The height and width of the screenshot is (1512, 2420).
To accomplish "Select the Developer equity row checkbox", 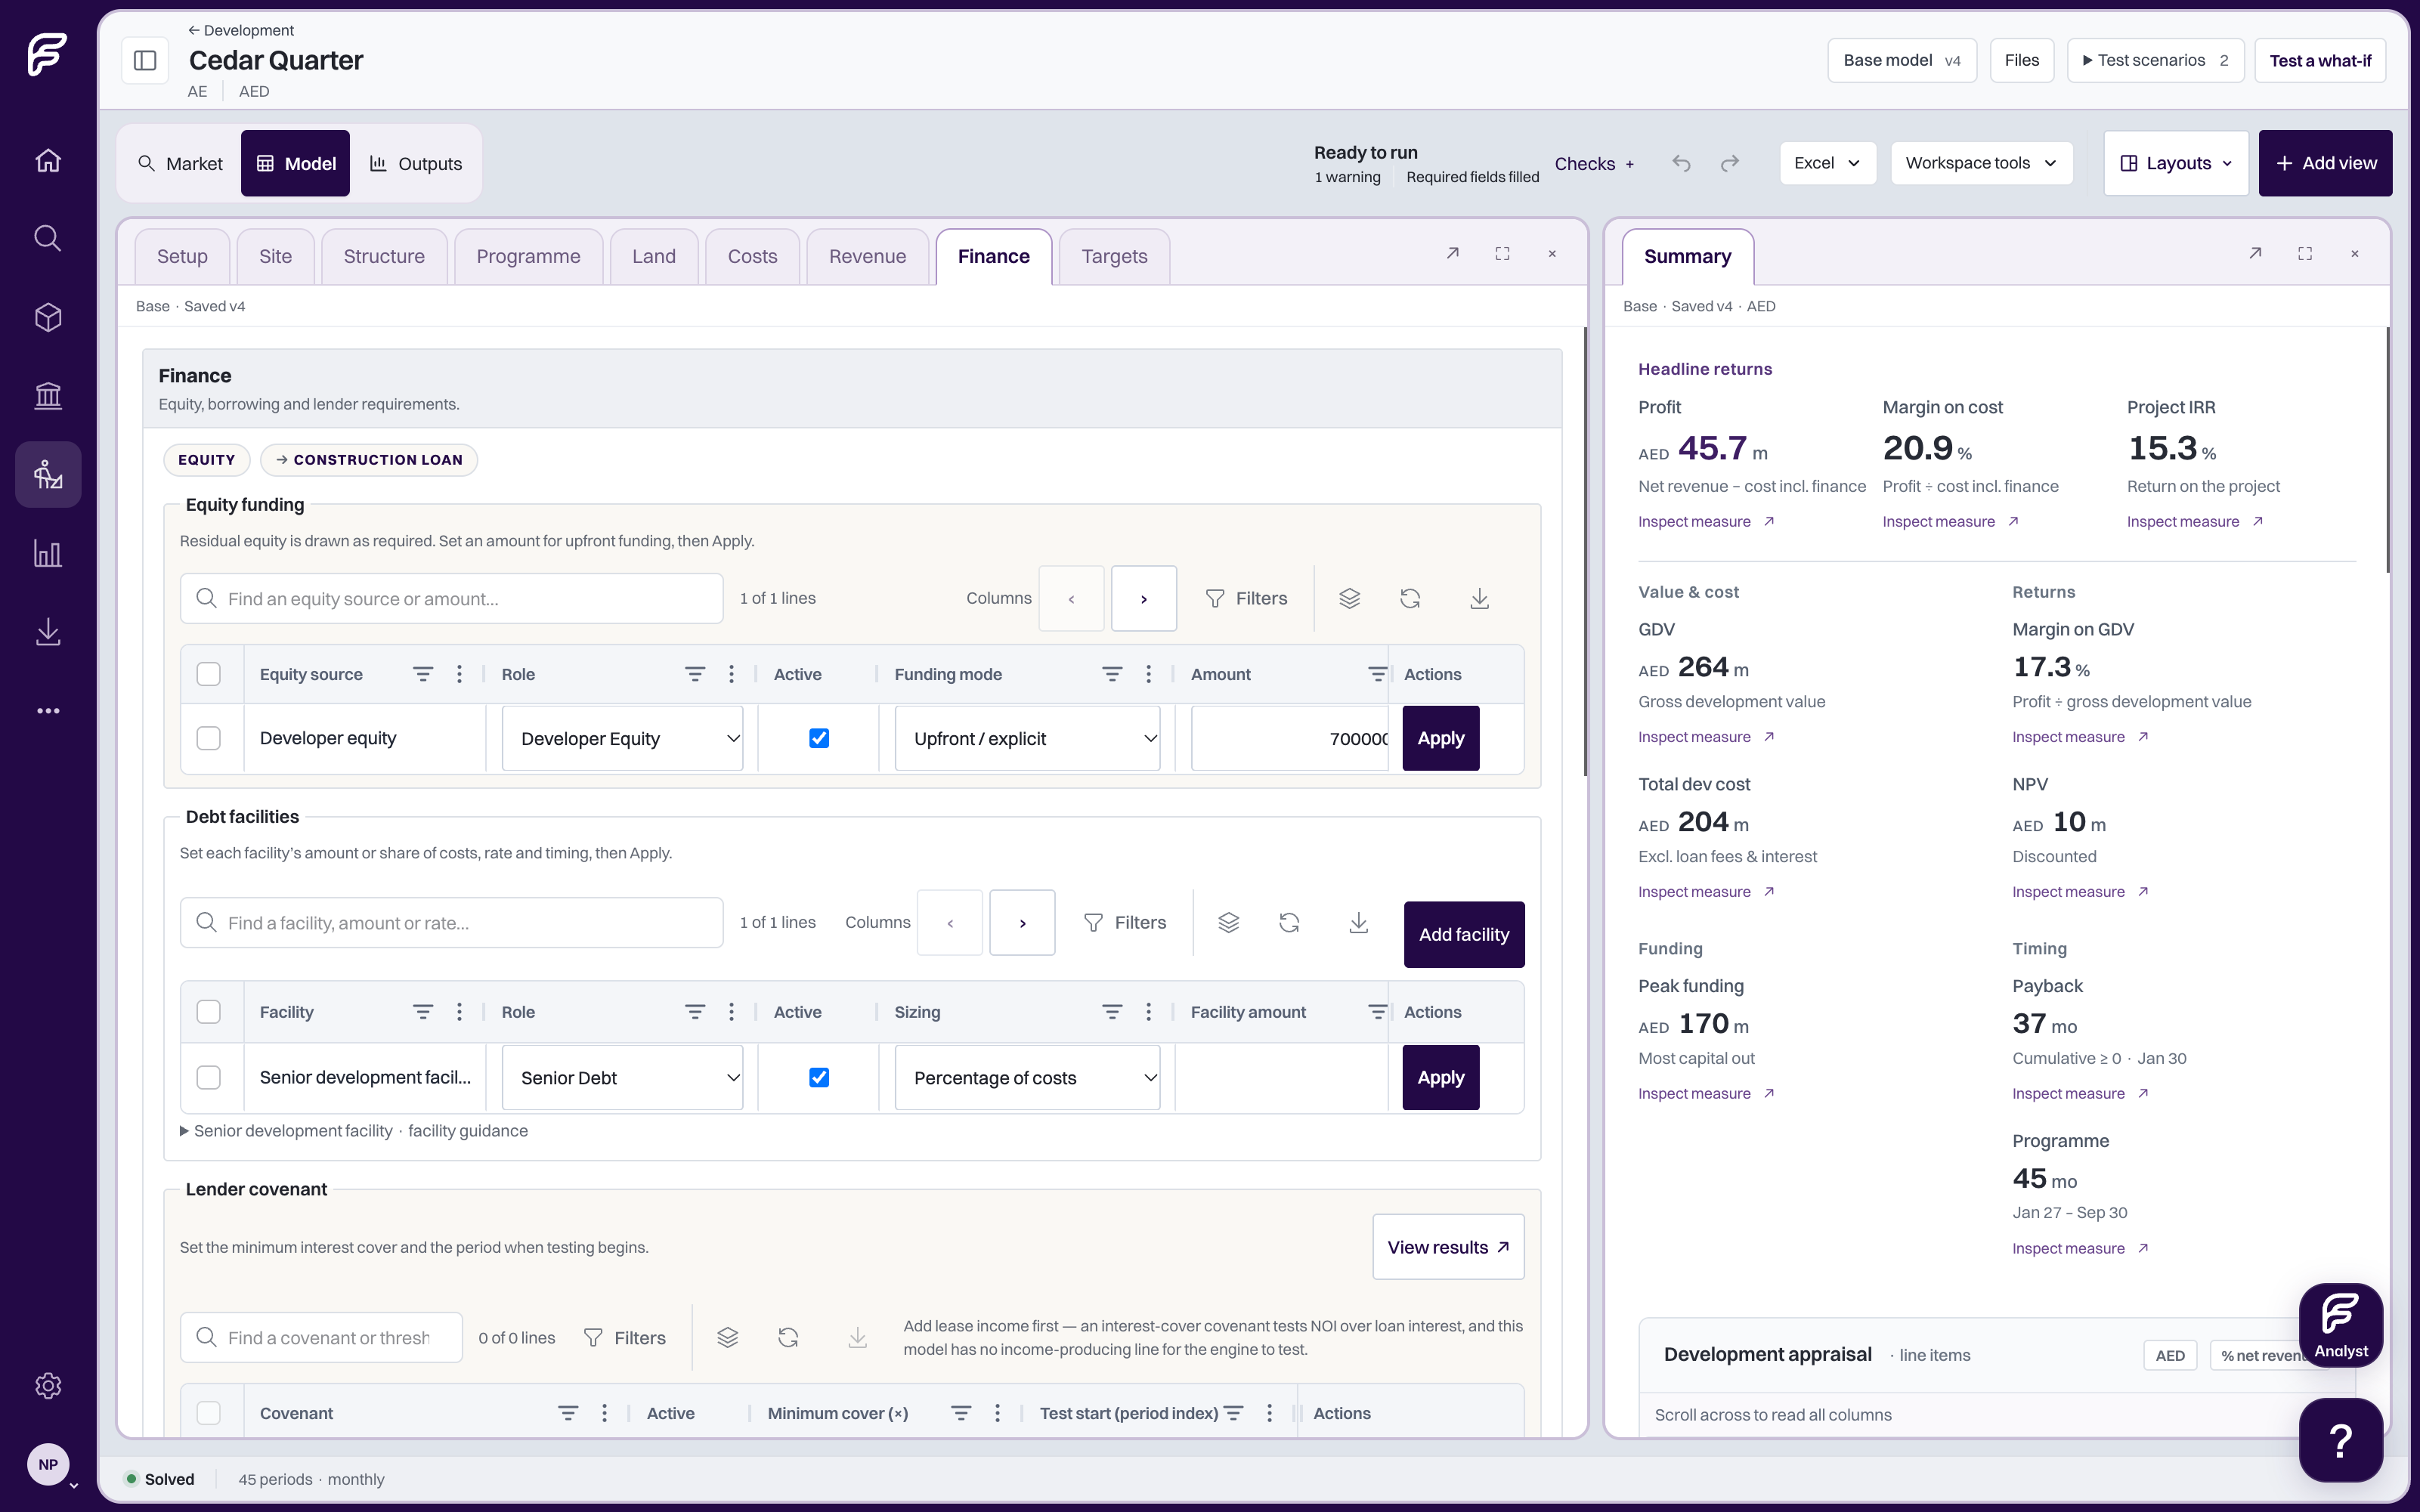I will 208,738.
